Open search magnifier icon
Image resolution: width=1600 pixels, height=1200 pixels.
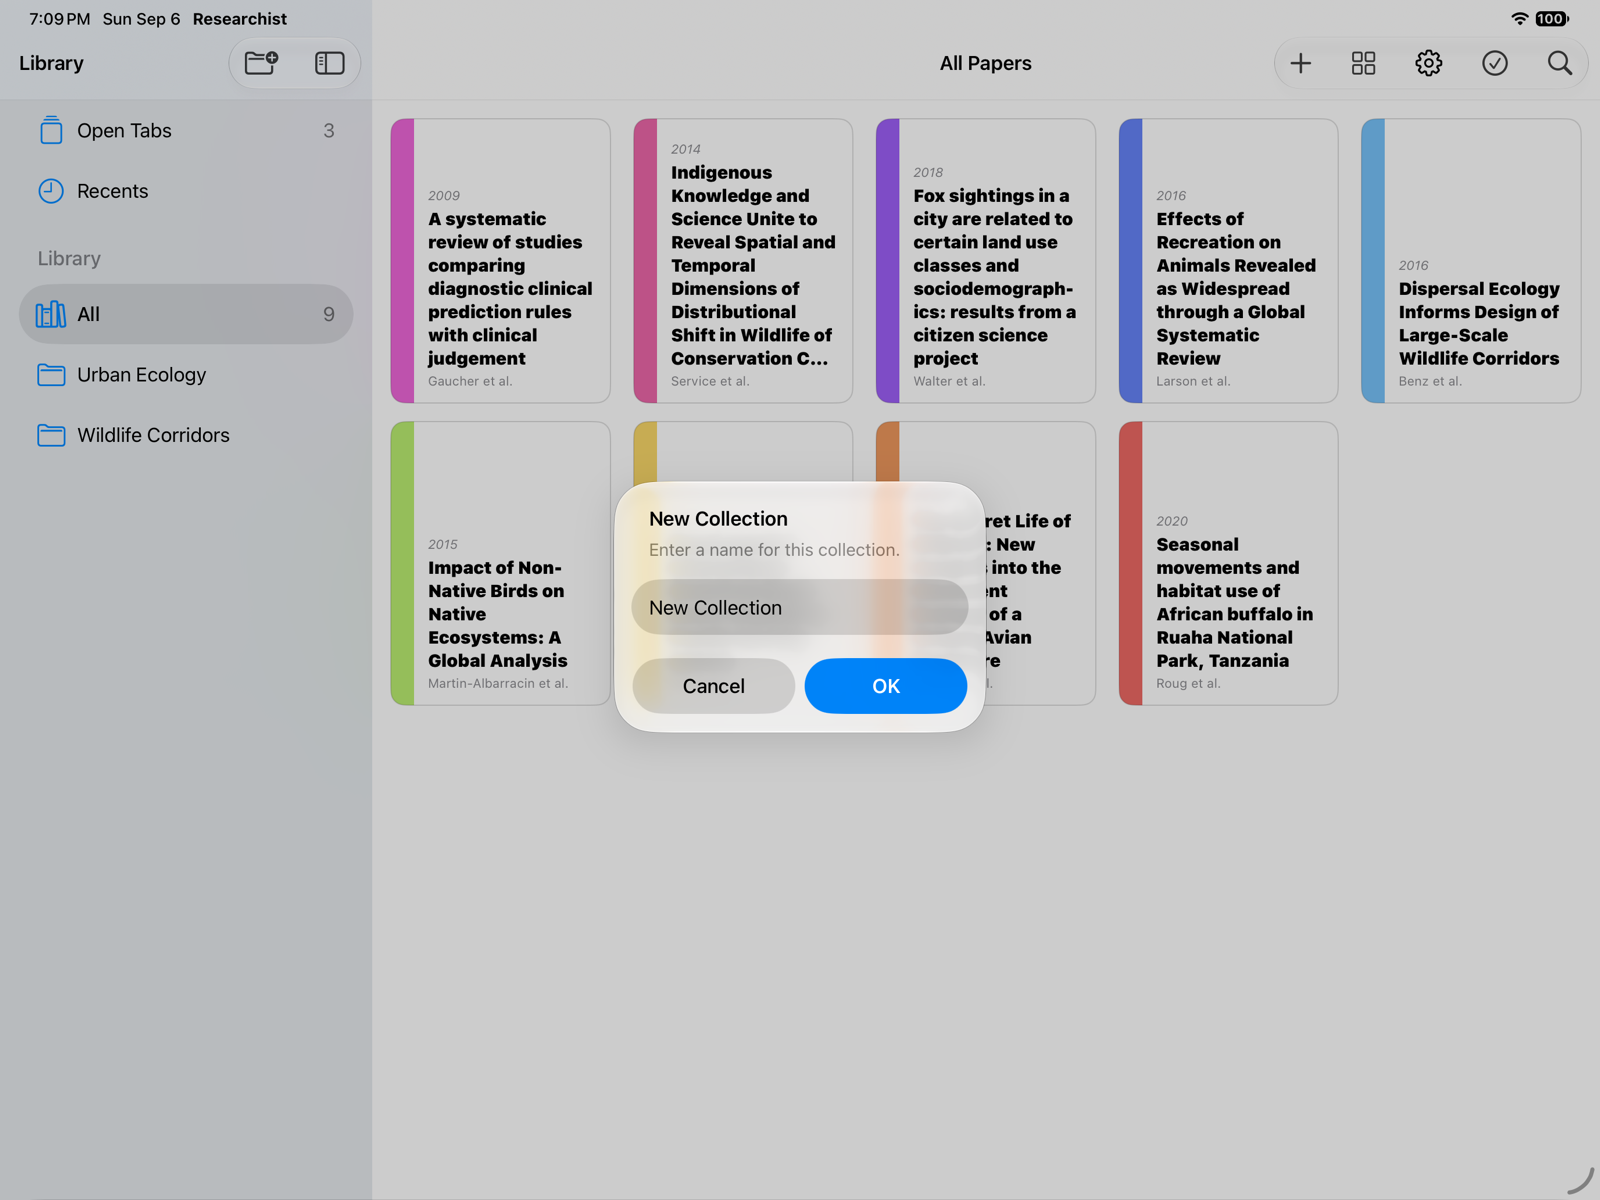[1560, 63]
